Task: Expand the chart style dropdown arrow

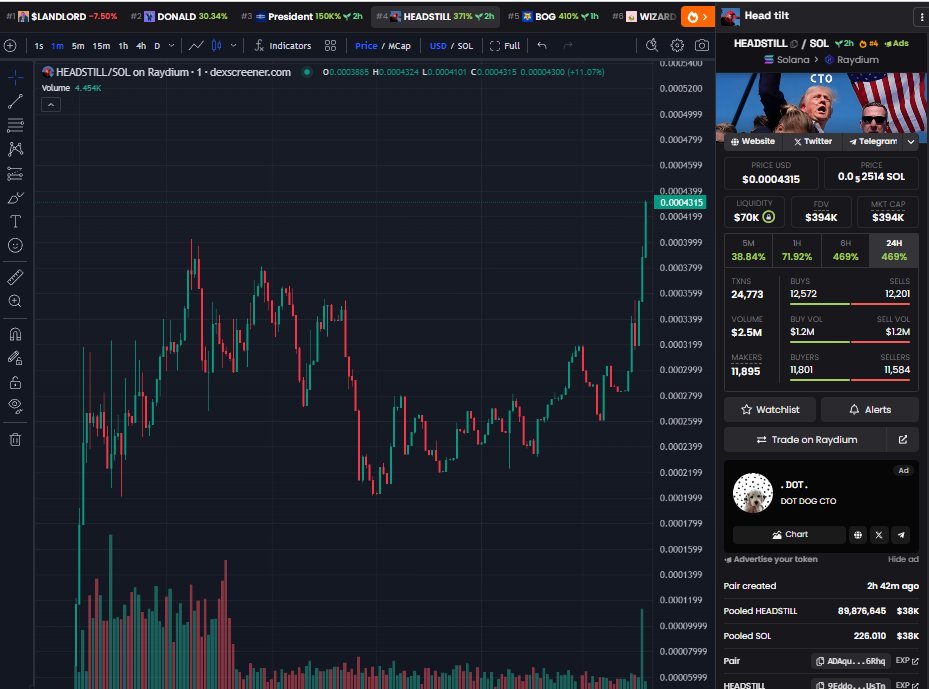Action: pyautogui.click(x=233, y=46)
